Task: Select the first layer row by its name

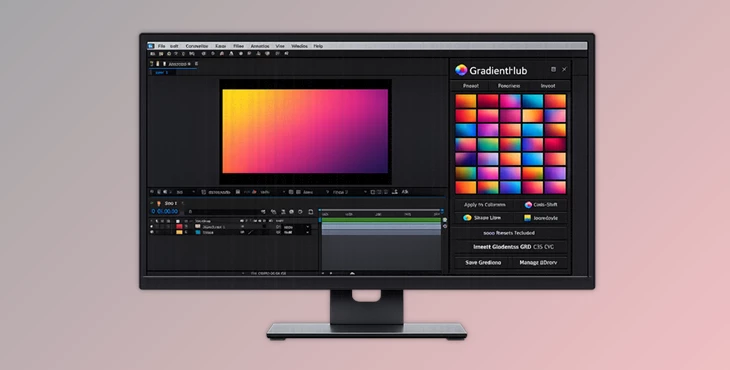Action: pyautogui.click(x=214, y=227)
